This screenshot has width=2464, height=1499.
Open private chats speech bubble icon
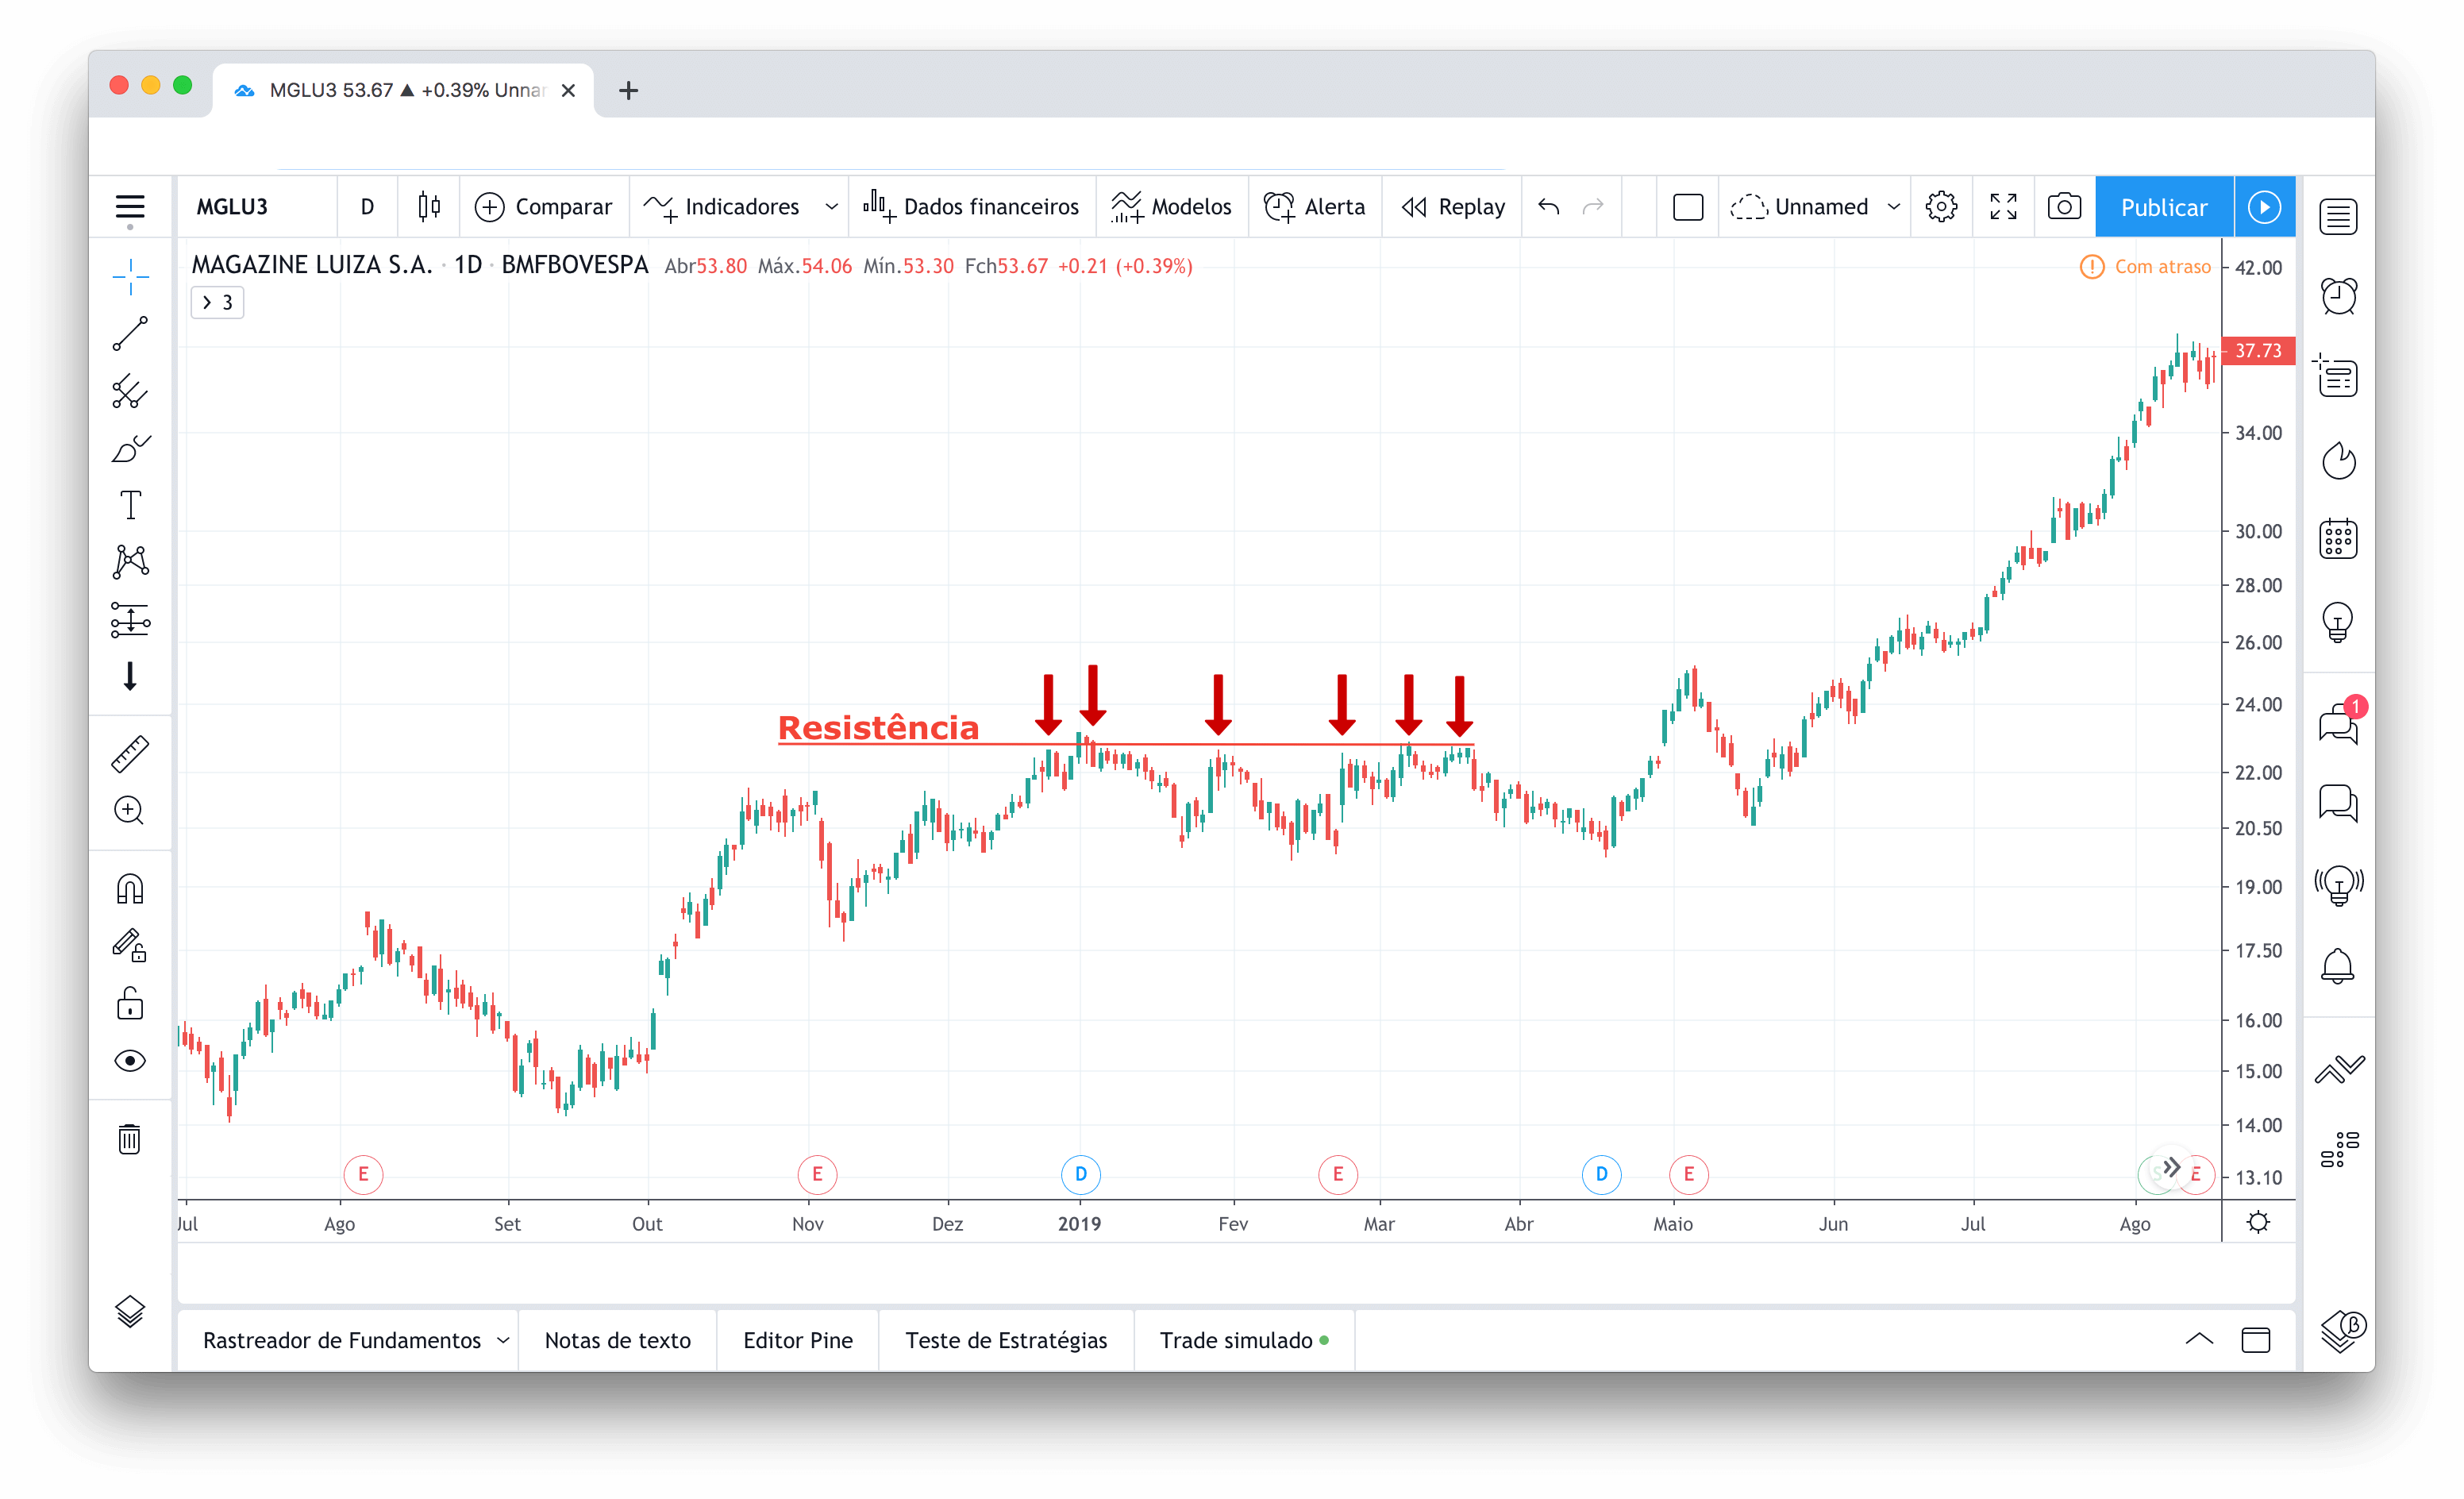[2338, 803]
